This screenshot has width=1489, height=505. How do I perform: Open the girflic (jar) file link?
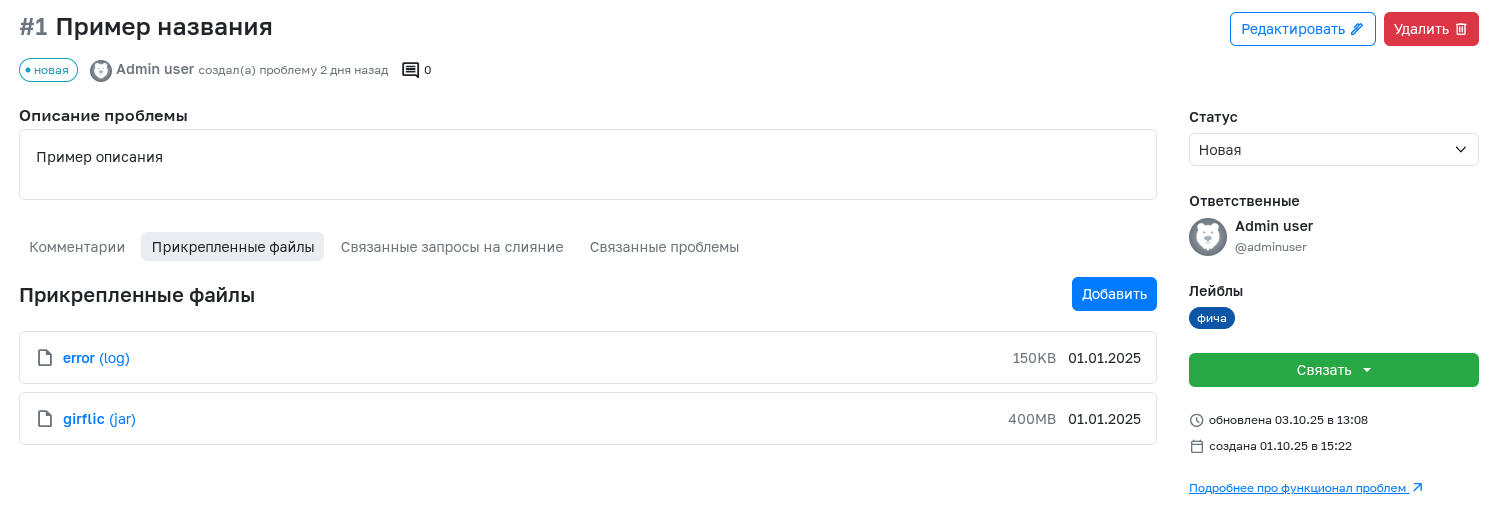coord(99,419)
